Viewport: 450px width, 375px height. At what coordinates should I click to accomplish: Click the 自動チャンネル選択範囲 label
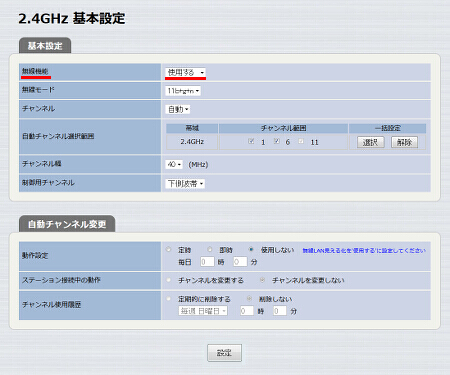click(x=58, y=136)
